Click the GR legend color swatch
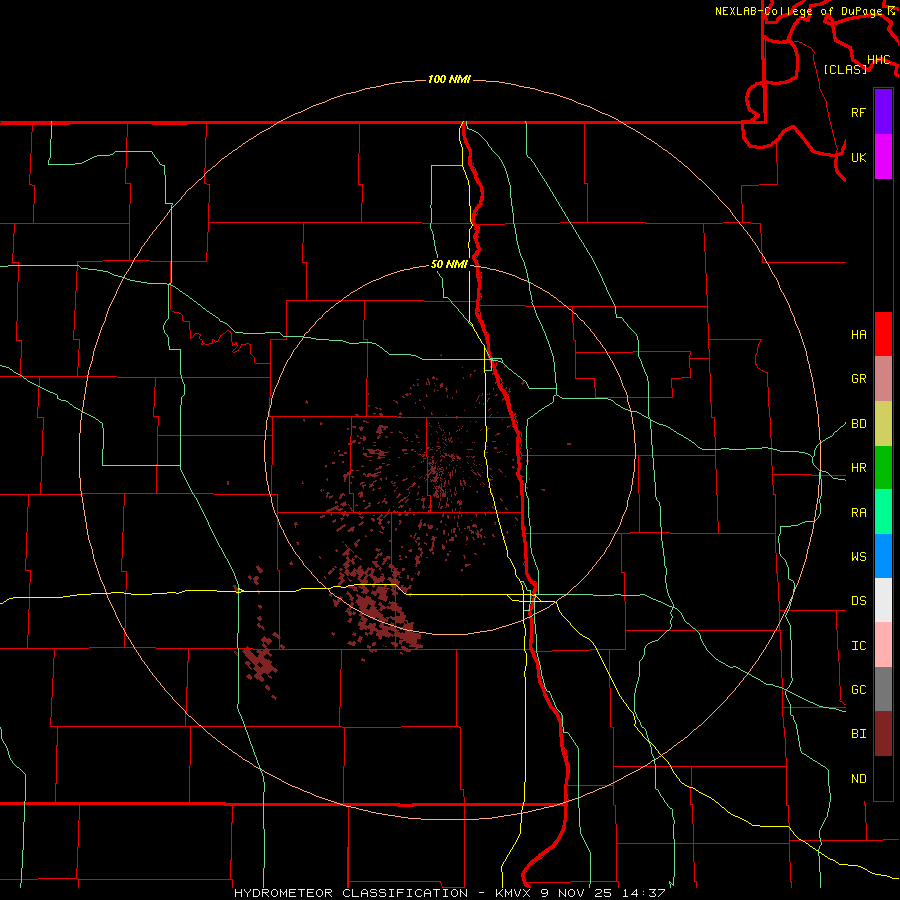Viewport: 900px width, 900px height. 883,379
